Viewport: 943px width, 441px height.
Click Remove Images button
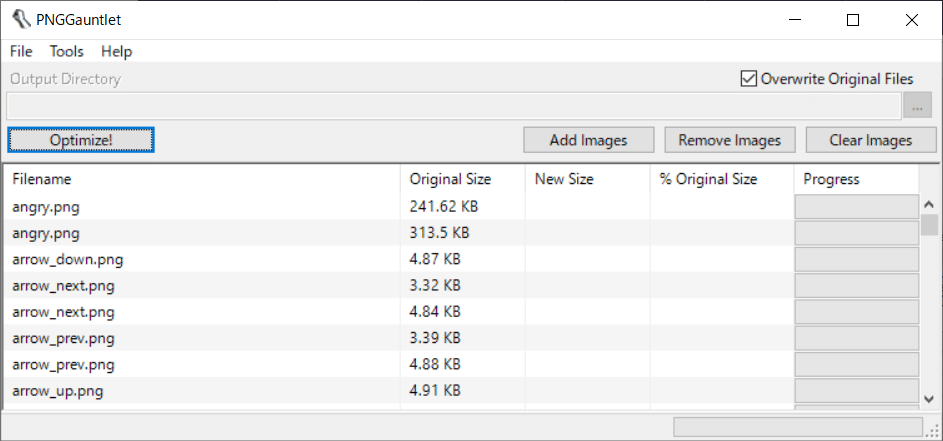(730, 140)
